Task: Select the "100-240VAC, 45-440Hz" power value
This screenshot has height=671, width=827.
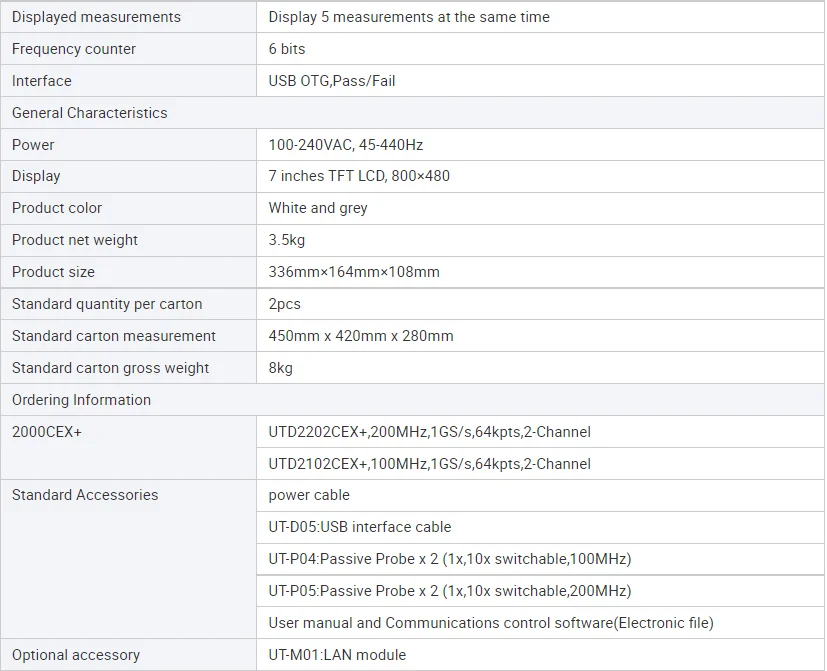Action: (346, 145)
